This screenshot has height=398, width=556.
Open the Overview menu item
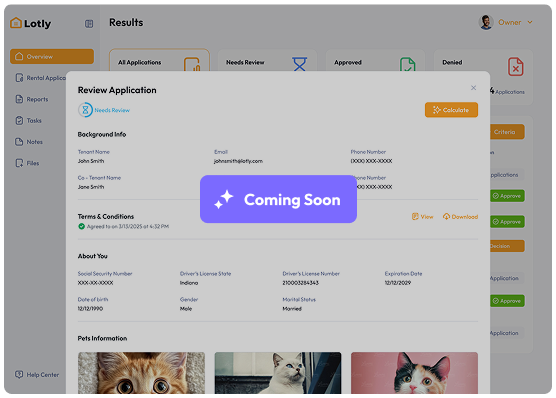[x=52, y=56]
